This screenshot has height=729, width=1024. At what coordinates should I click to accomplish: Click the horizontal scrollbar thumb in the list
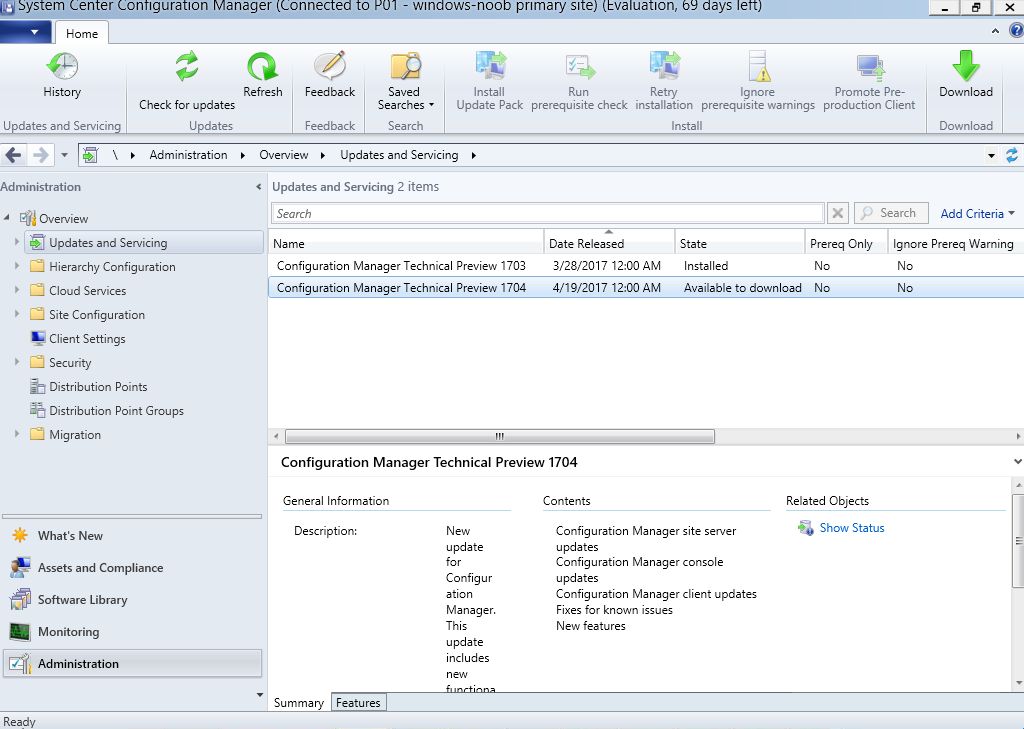[500, 436]
